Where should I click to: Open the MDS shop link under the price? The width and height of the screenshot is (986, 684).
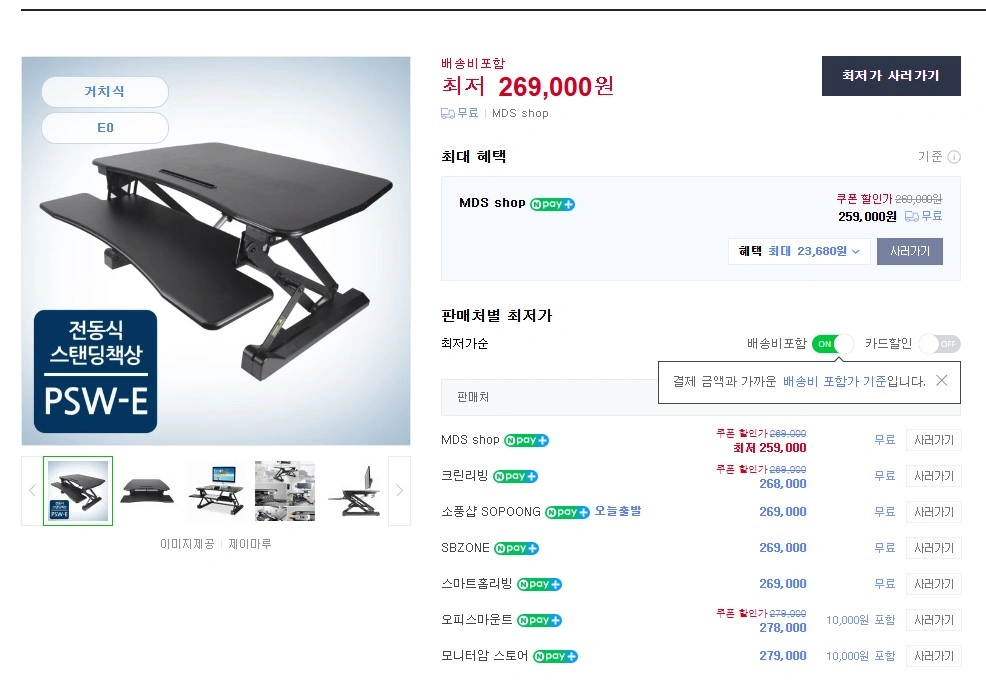520,113
